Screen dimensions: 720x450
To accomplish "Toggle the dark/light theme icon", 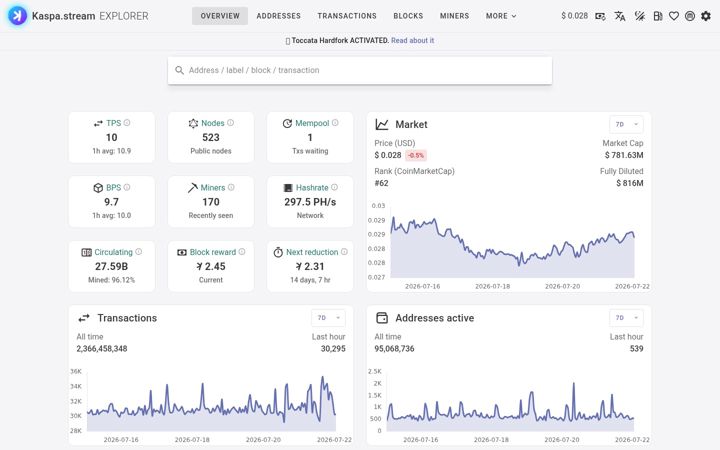I will pyautogui.click(x=640, y=16).
